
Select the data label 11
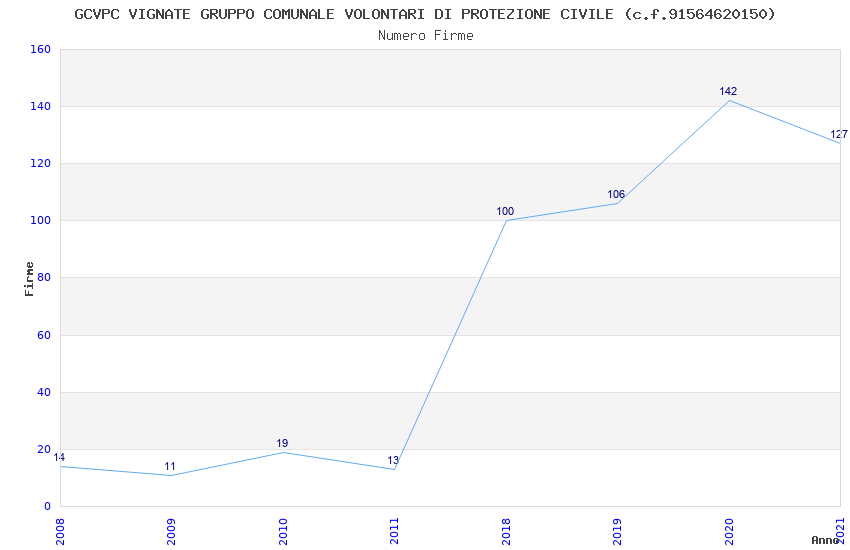pos(170,467)
